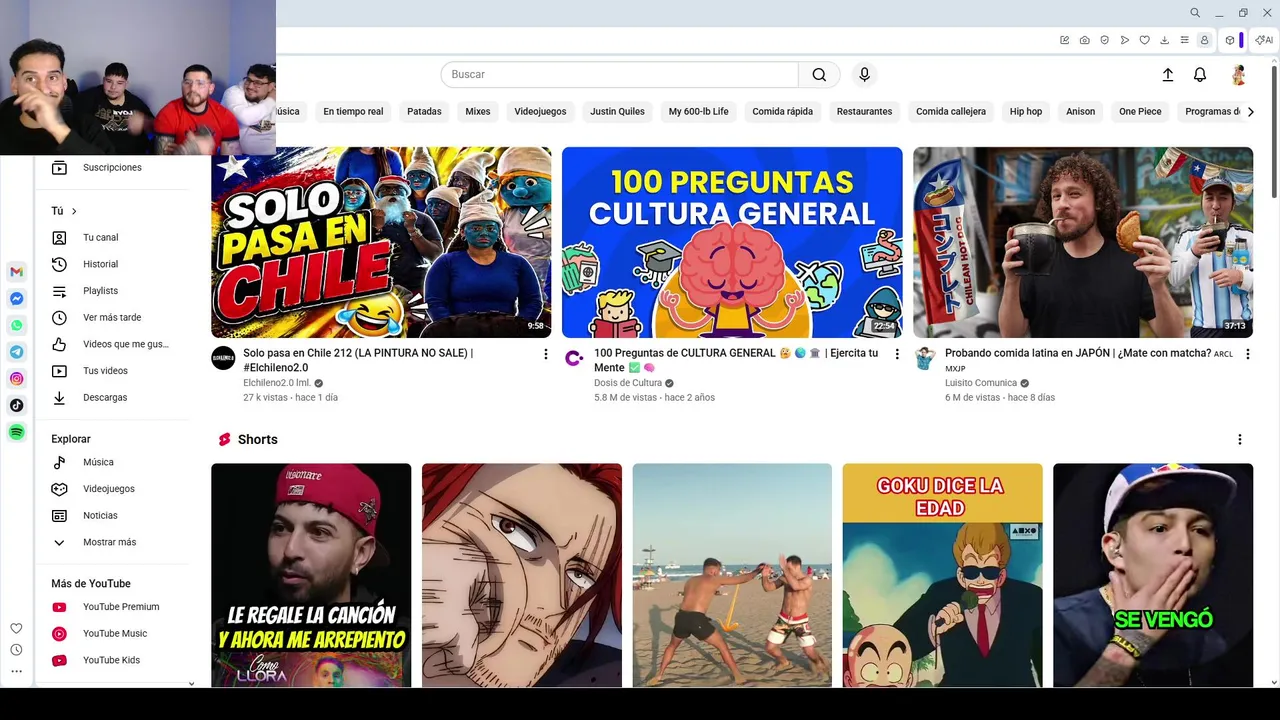Open the YouTube account avatar menu
This screenshot has height=720, width=1280.
[x=1238, y=74]
